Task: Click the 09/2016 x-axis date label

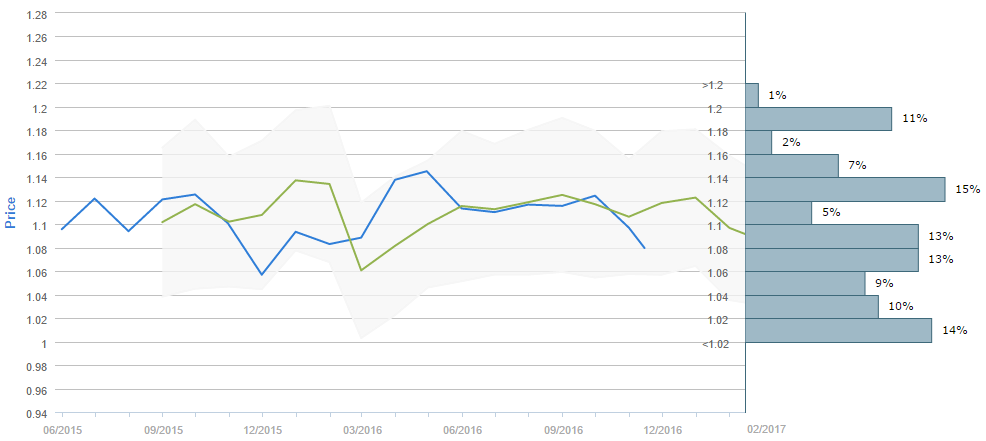Action: pyautogui.click(x=562, y=429)
